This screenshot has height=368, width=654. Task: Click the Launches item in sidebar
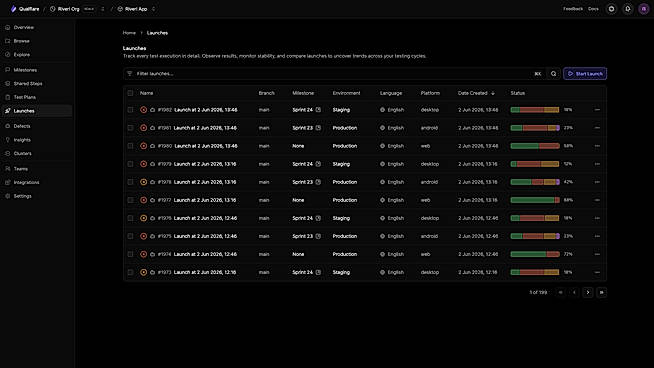(x=37, y=111)
